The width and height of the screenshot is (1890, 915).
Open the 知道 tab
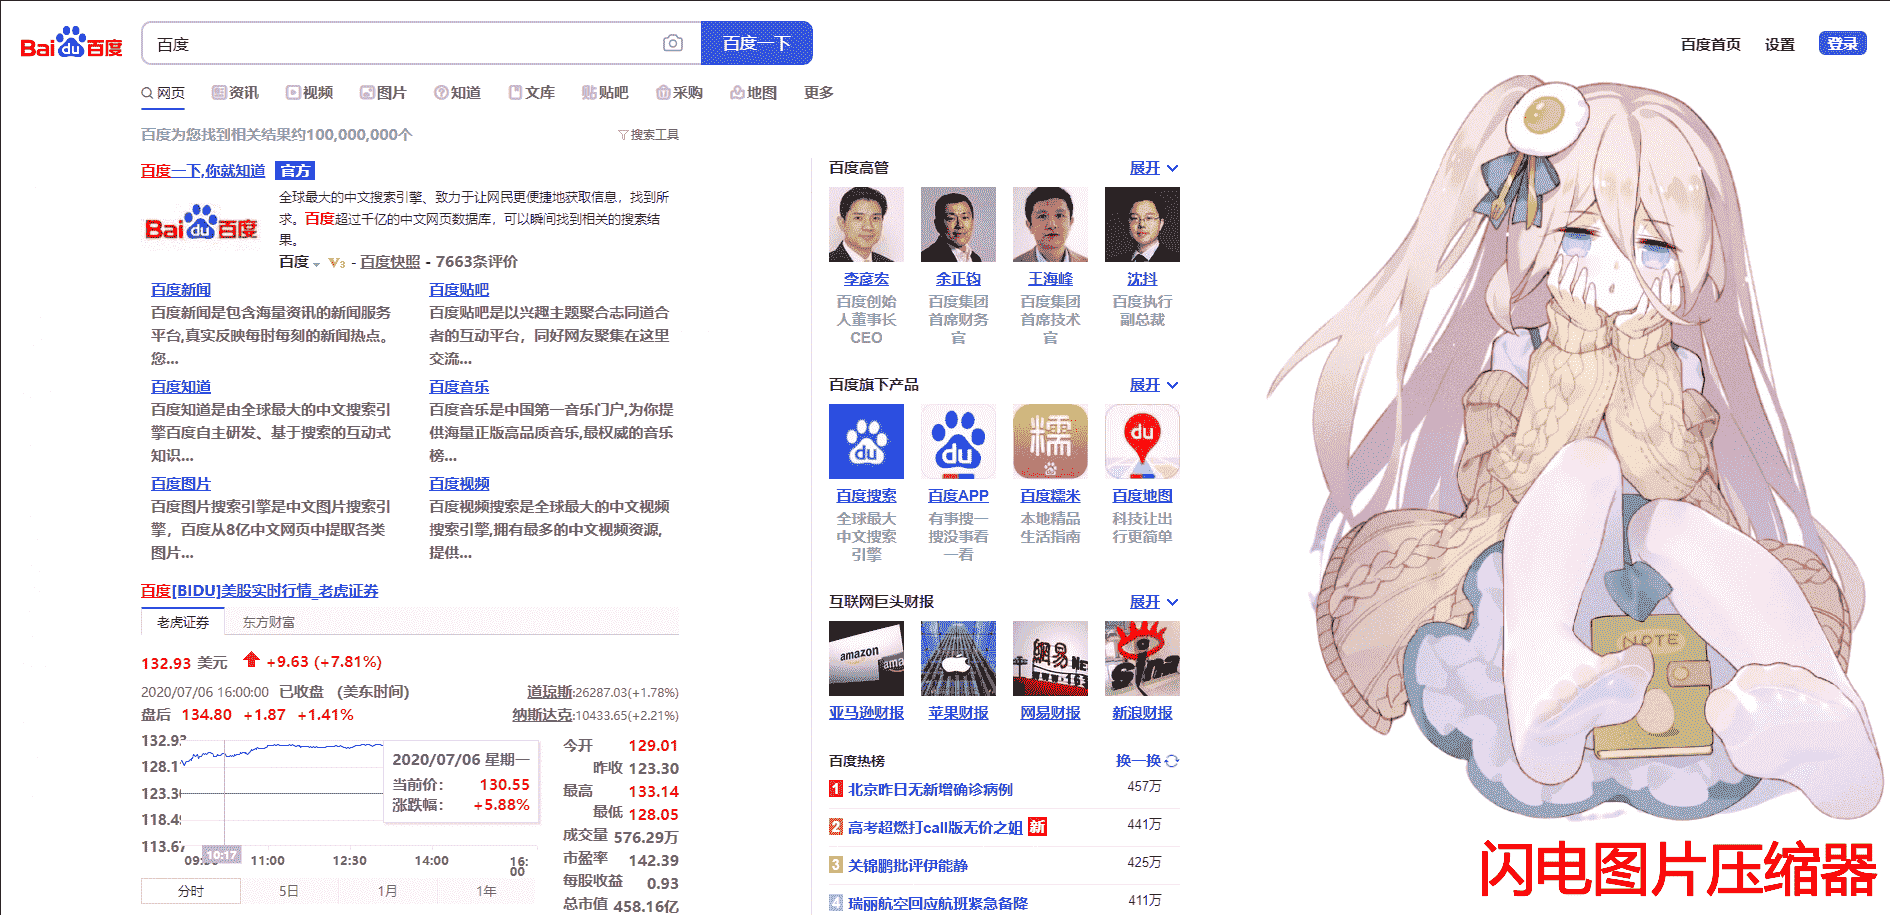[457, 93]
